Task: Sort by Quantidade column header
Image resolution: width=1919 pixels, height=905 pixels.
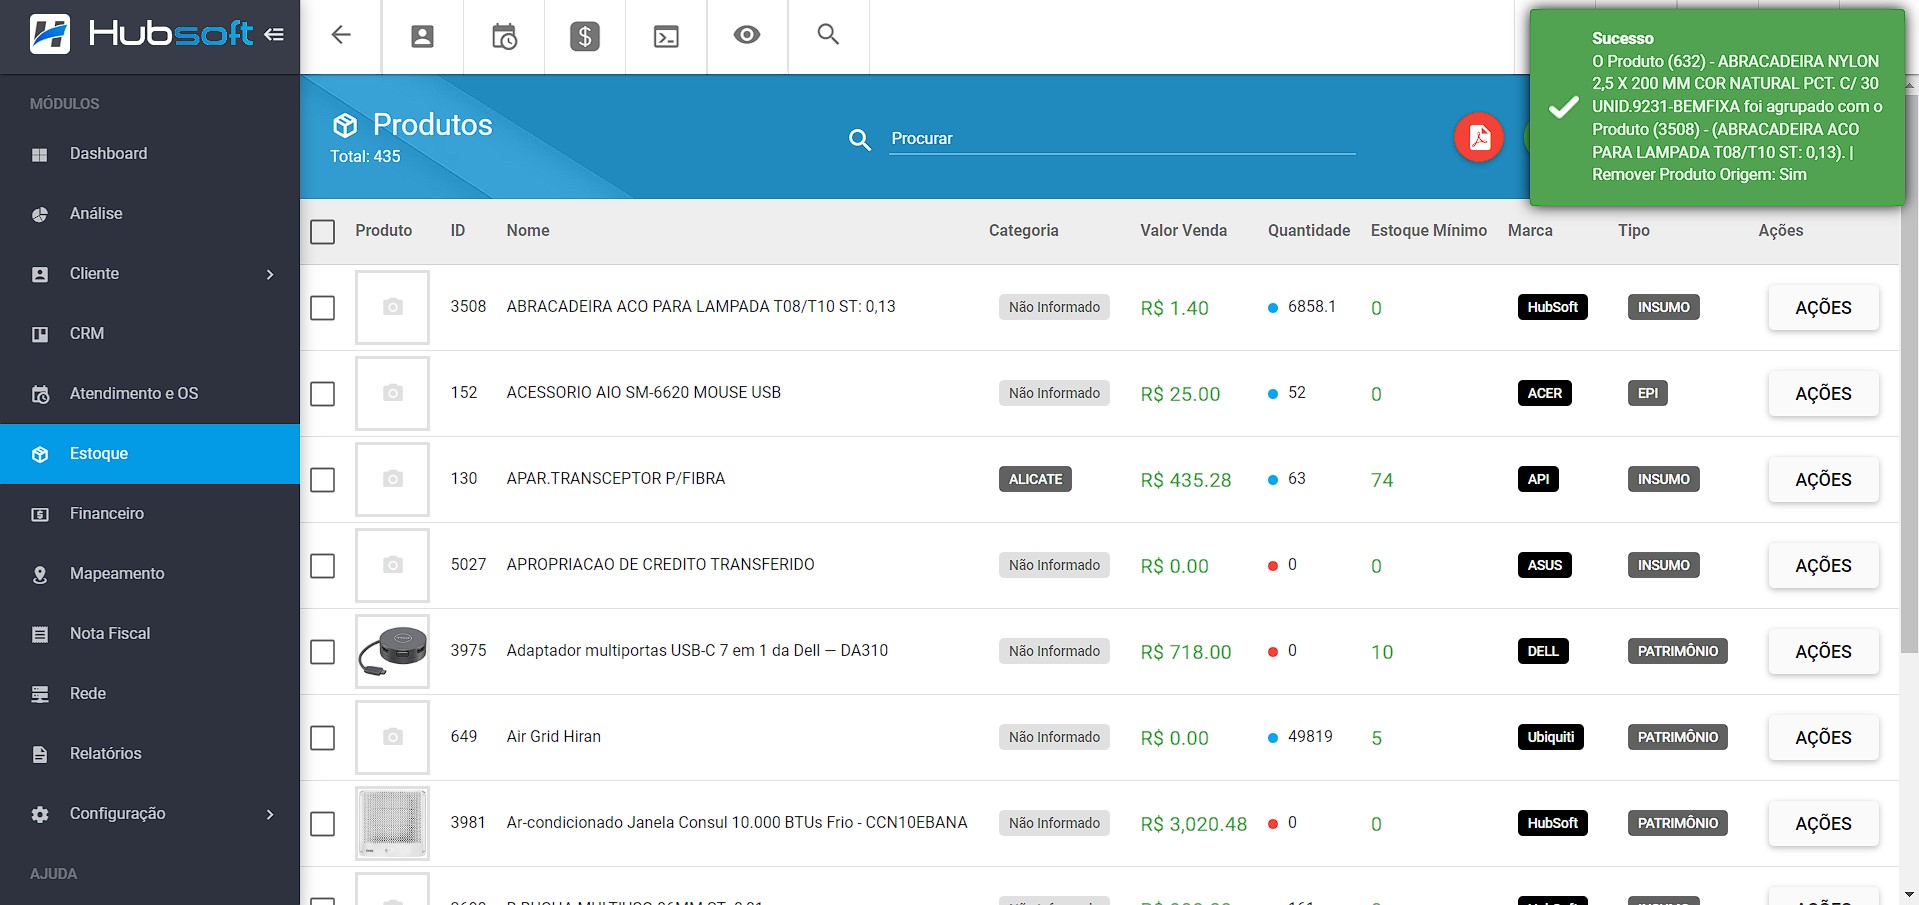Action: 1309,231
